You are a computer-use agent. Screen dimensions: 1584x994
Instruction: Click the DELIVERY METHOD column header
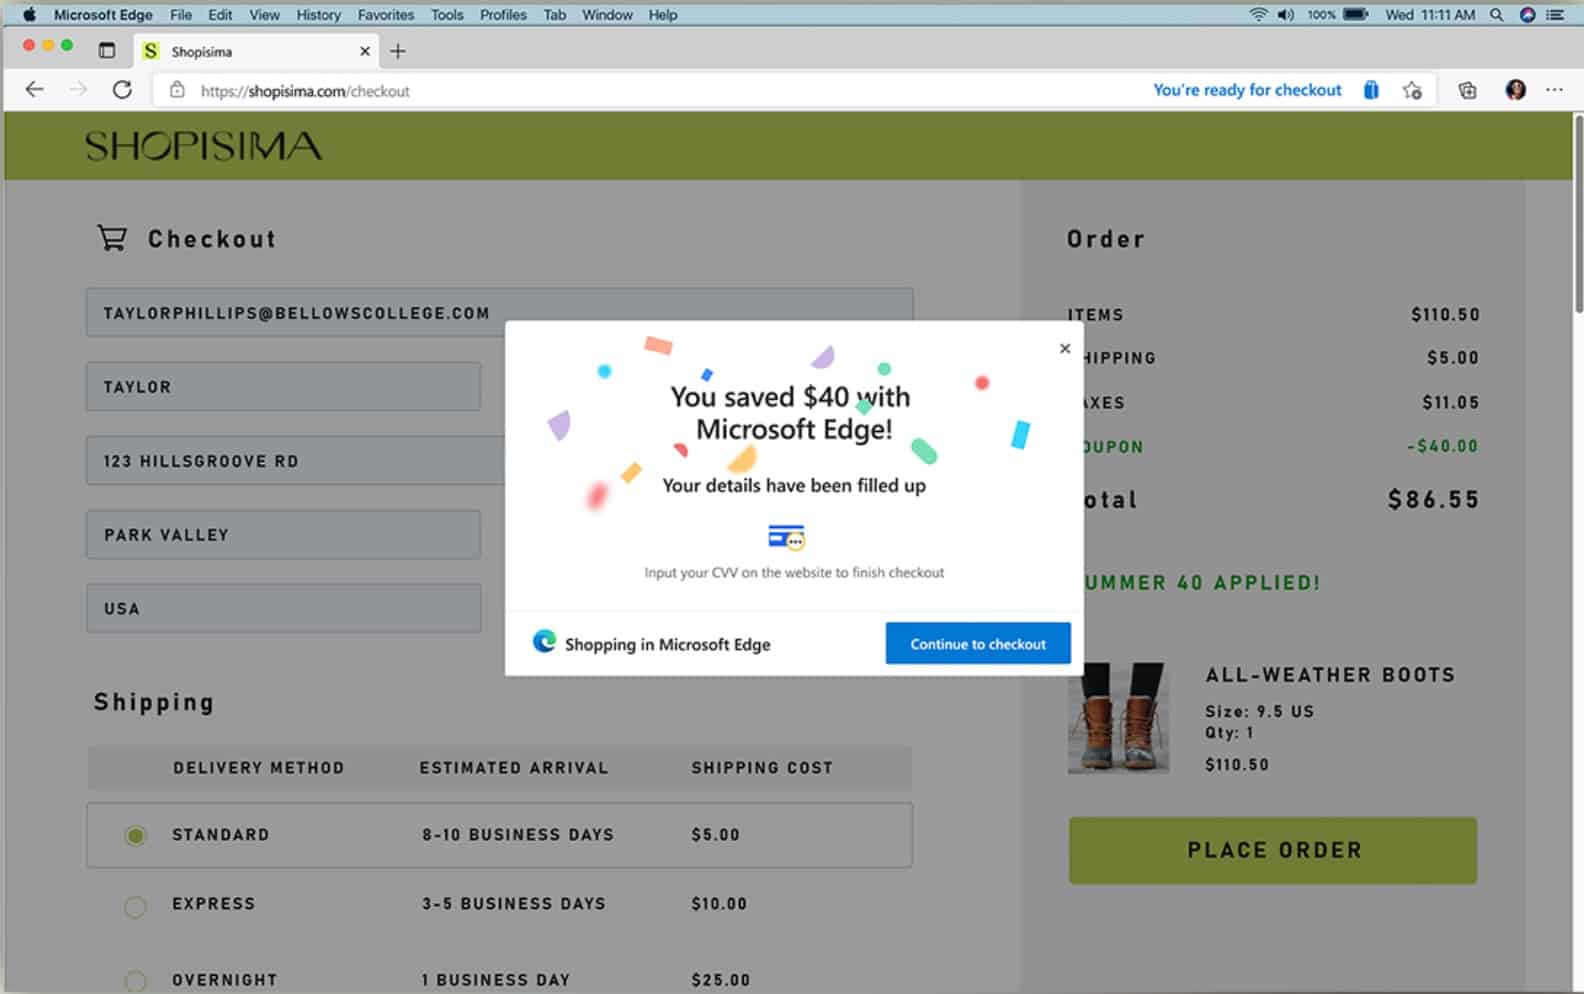[x=258, y=768]
